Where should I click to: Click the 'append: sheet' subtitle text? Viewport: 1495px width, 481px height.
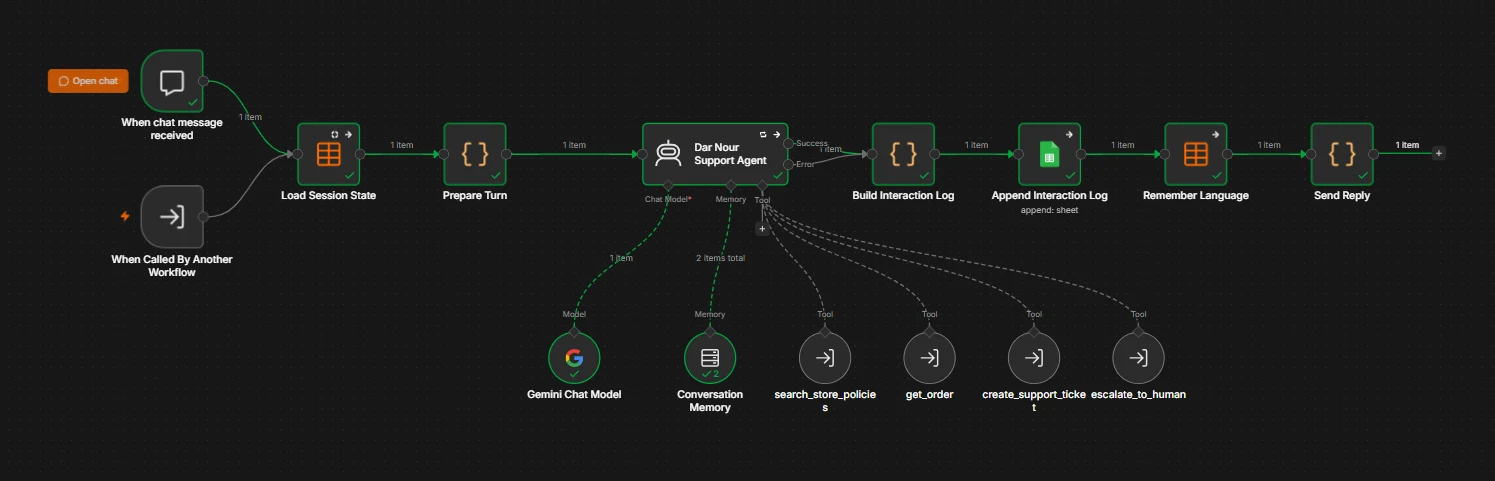tap(1050, 211)
